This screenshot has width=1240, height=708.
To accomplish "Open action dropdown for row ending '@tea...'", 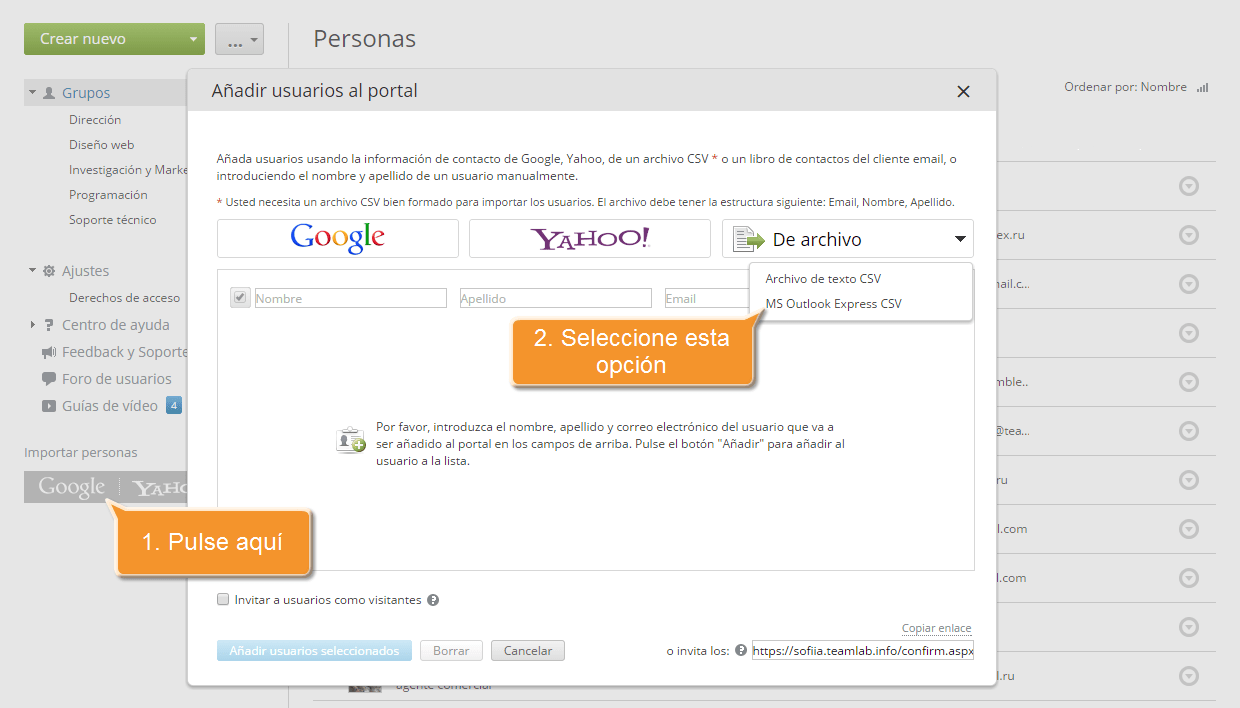I will [1189, 431].
